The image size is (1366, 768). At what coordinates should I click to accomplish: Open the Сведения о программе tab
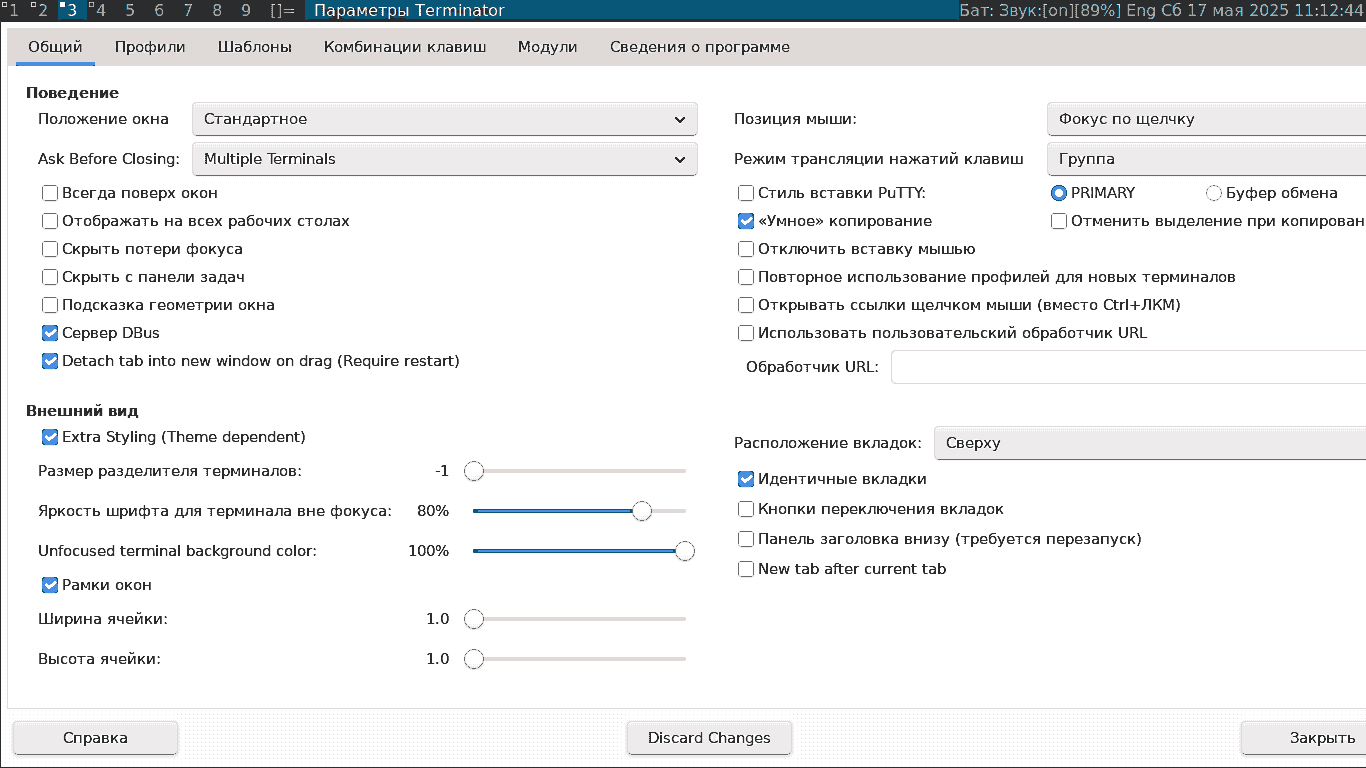(x=700, y=47)
